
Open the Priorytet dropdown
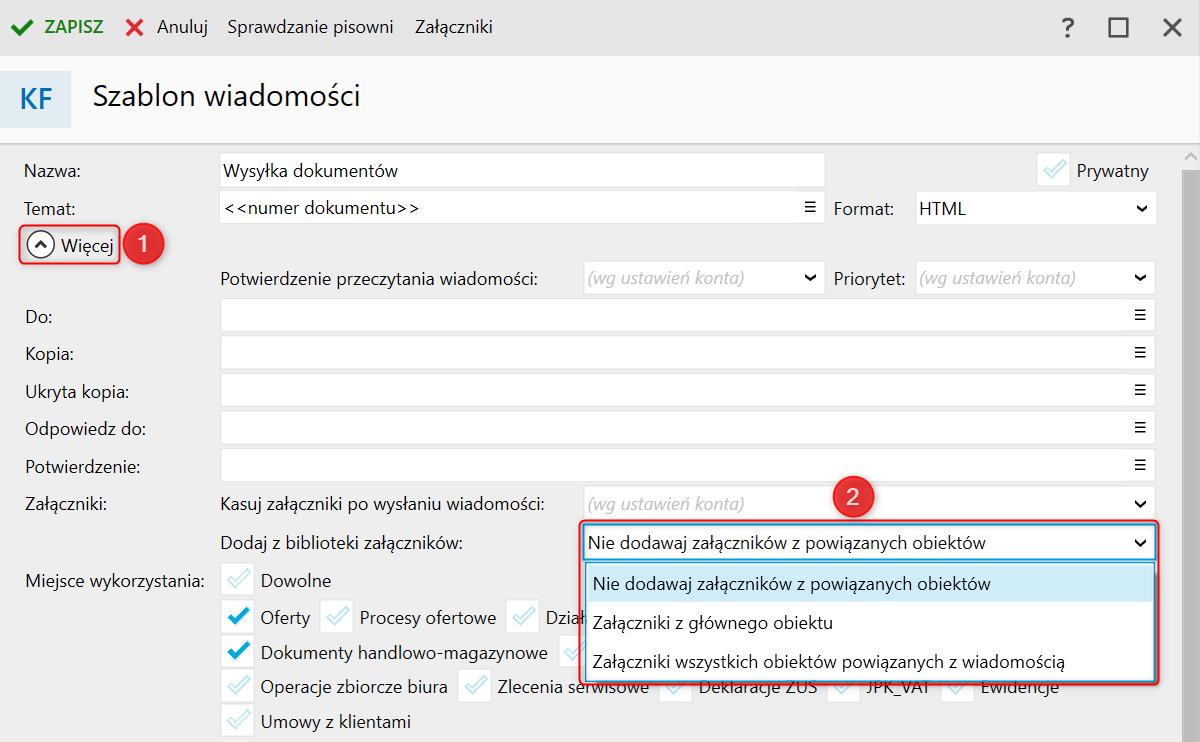[x=1036, y=278]
